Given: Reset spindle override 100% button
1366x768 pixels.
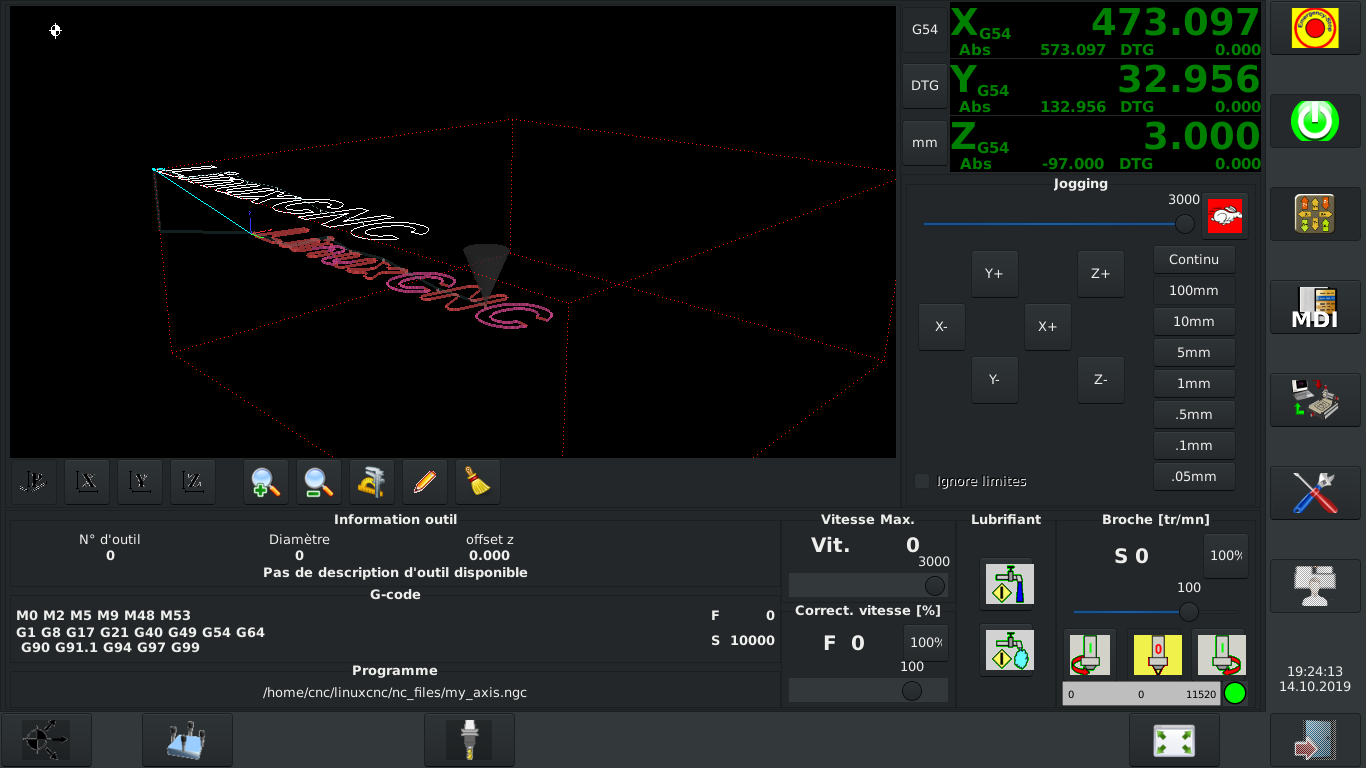Looking at the screenshot, I should [1225, 555].
